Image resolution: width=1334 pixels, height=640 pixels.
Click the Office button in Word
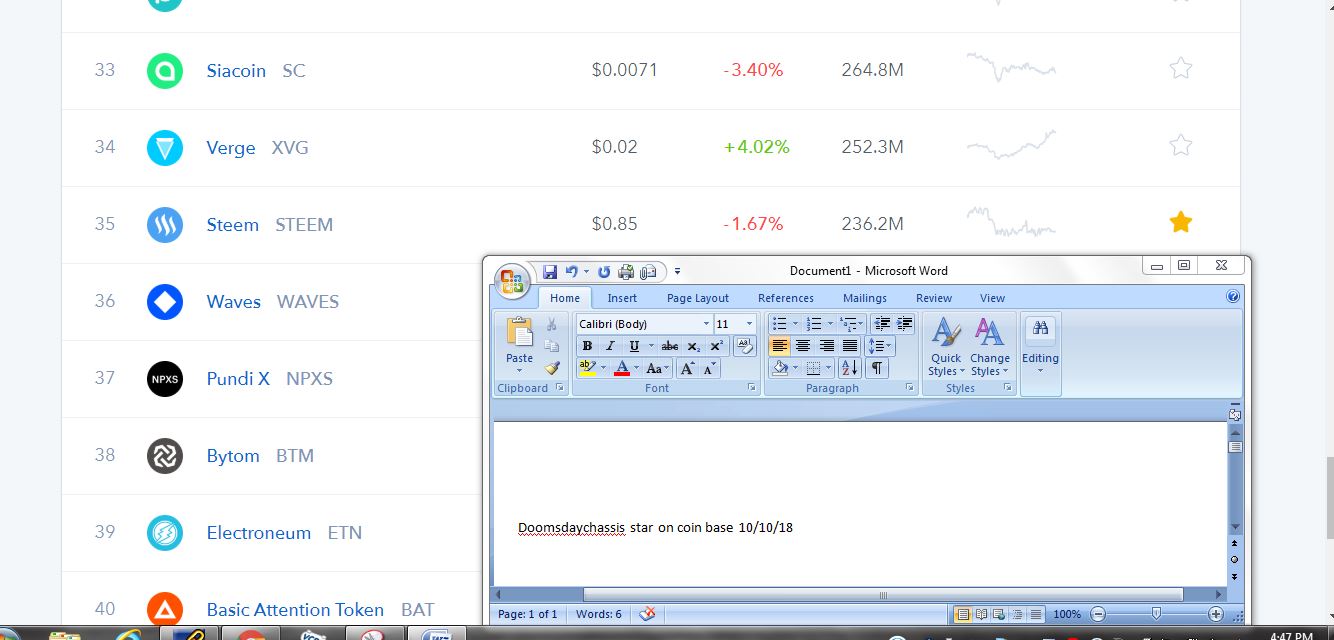click(x=511, y=281)
